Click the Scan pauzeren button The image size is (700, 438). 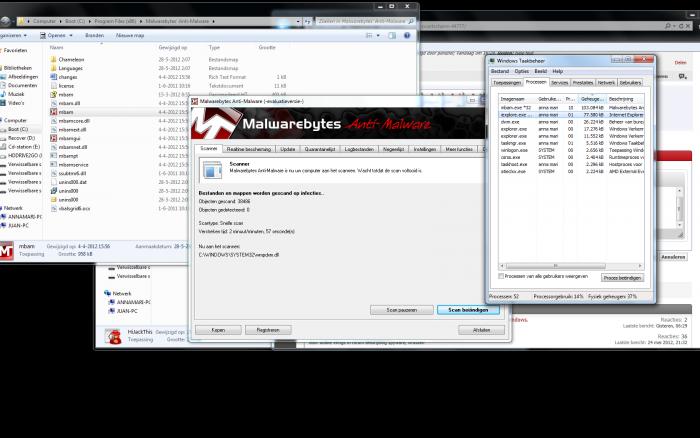coord(401,310)
